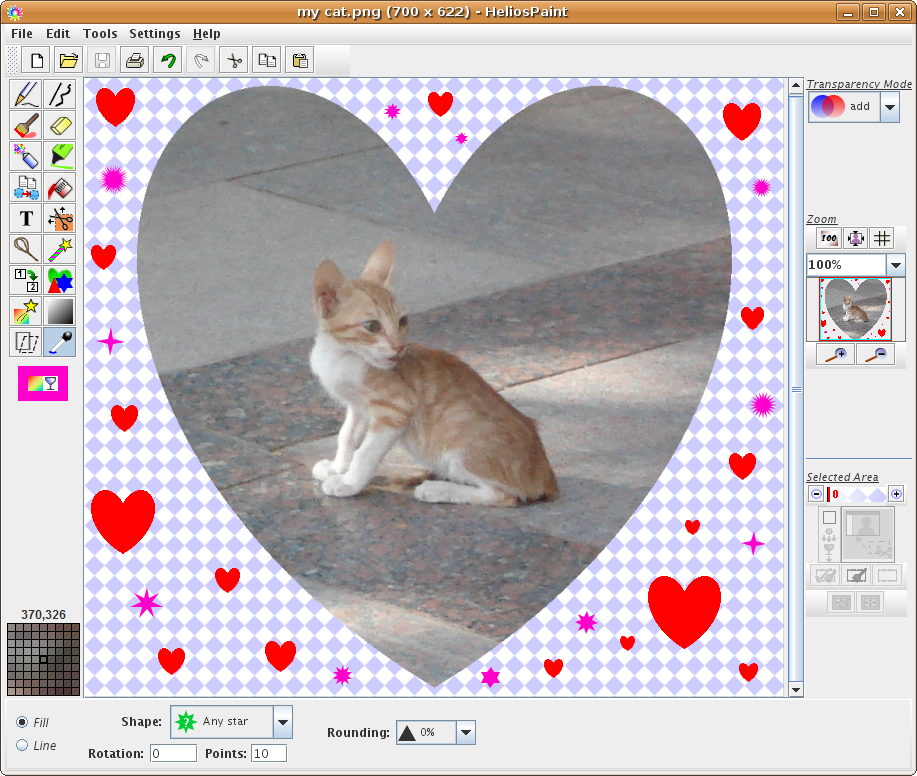This screenshot has width=917, height=776.
Task: Open the magenta current color swatch
Action: click(43, 384)
